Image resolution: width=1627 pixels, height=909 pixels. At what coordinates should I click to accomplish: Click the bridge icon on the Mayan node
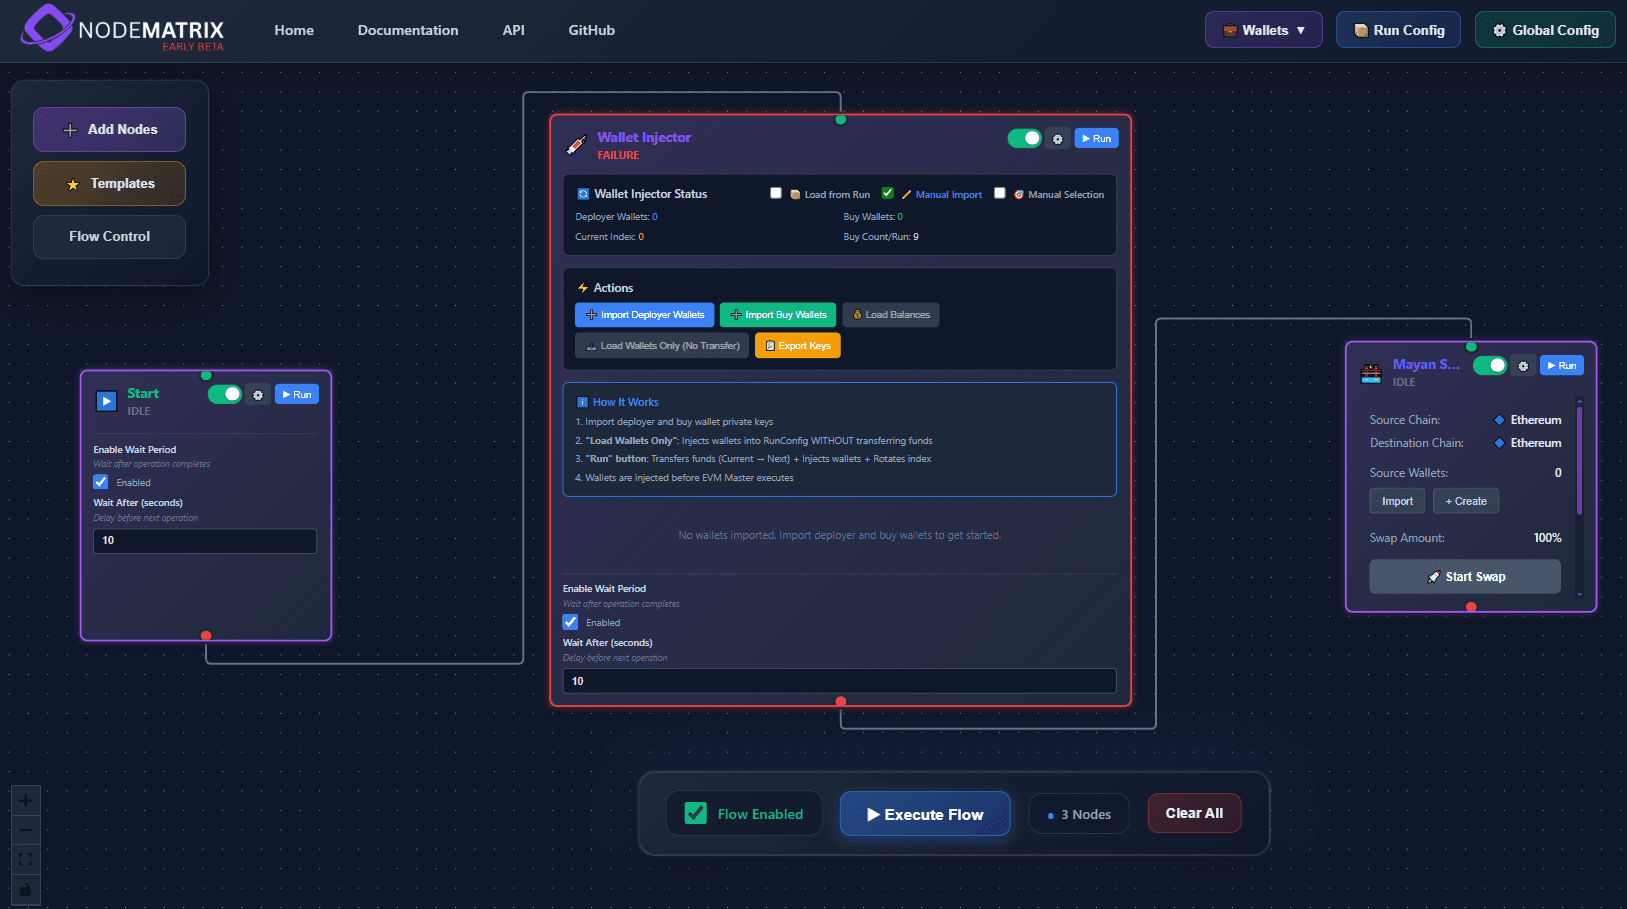[1371, 371]
